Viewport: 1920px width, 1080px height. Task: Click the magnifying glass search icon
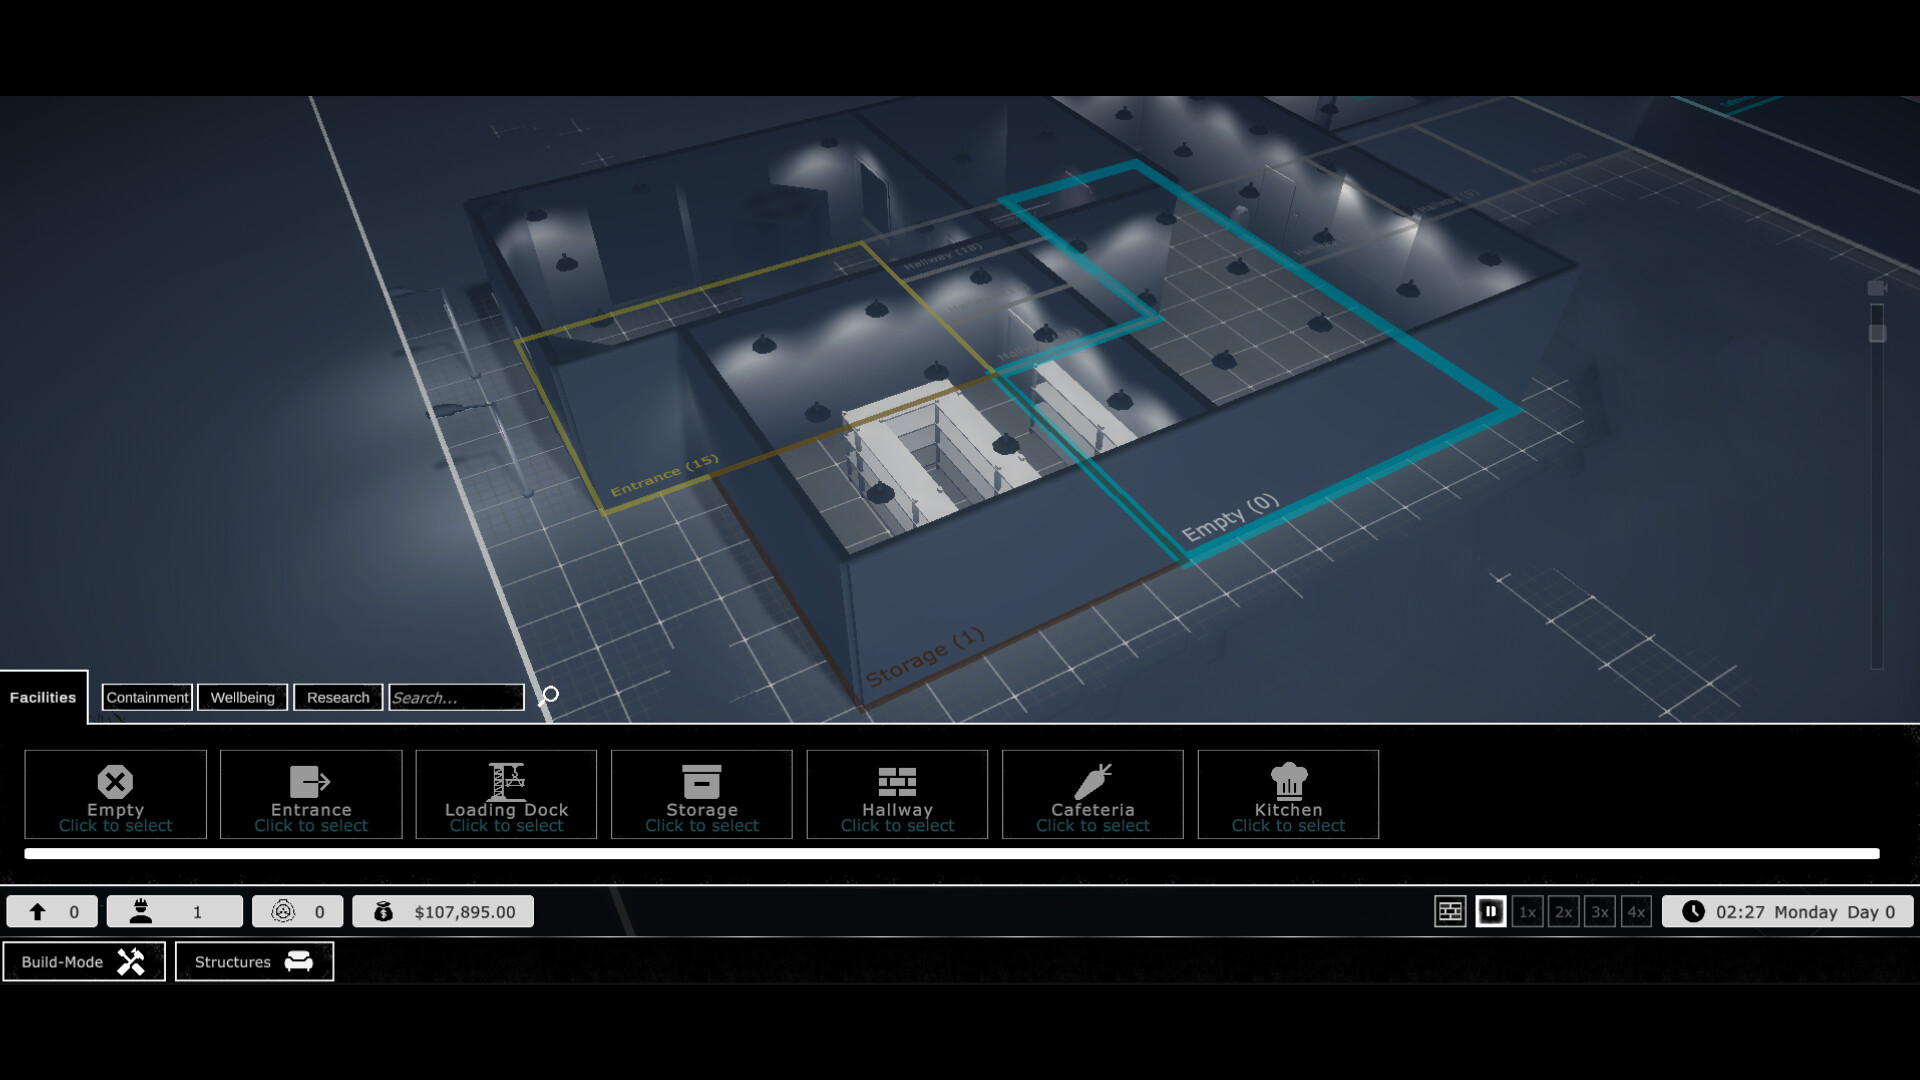pos(546,697)
